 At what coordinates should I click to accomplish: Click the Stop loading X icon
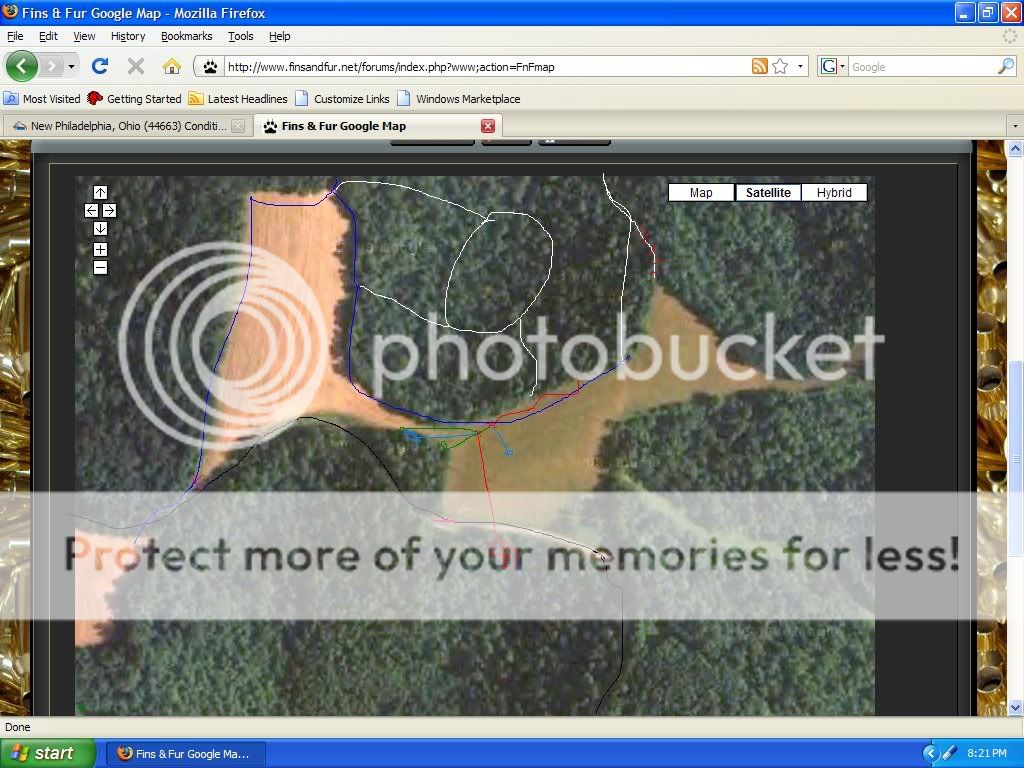point(136,66)
